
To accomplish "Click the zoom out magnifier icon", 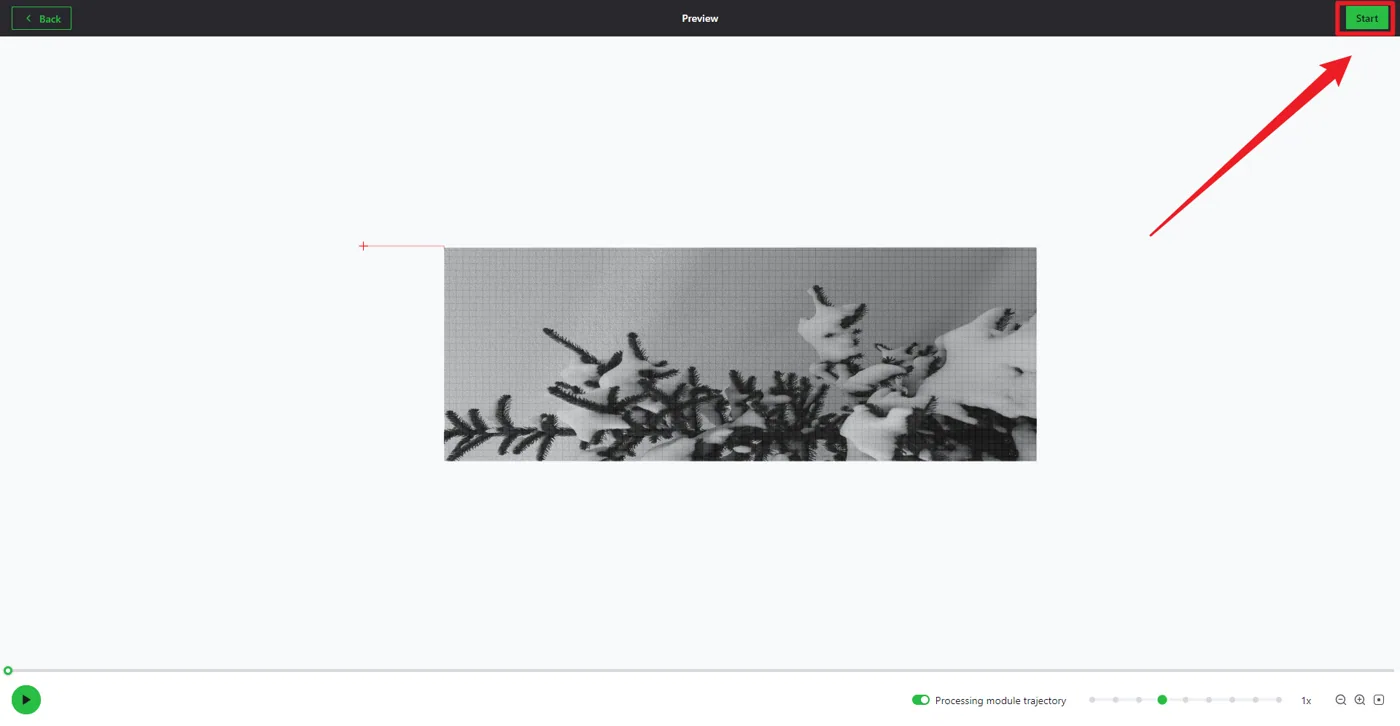I will 1341,700.
